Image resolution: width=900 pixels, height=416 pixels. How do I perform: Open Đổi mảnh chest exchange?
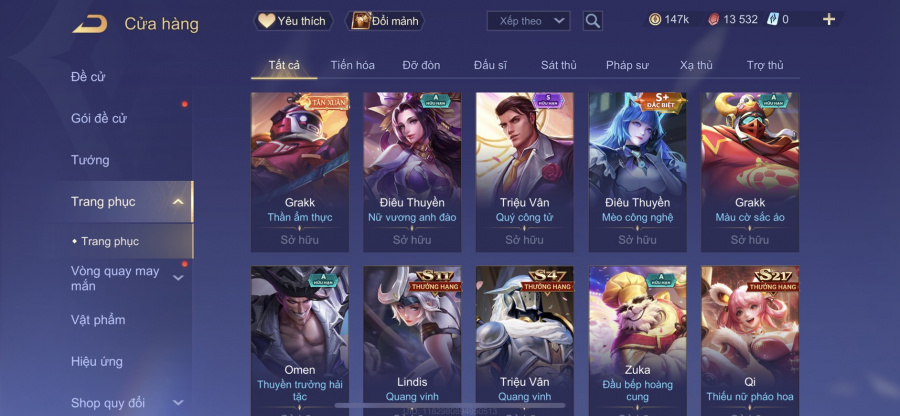[385, 21]
